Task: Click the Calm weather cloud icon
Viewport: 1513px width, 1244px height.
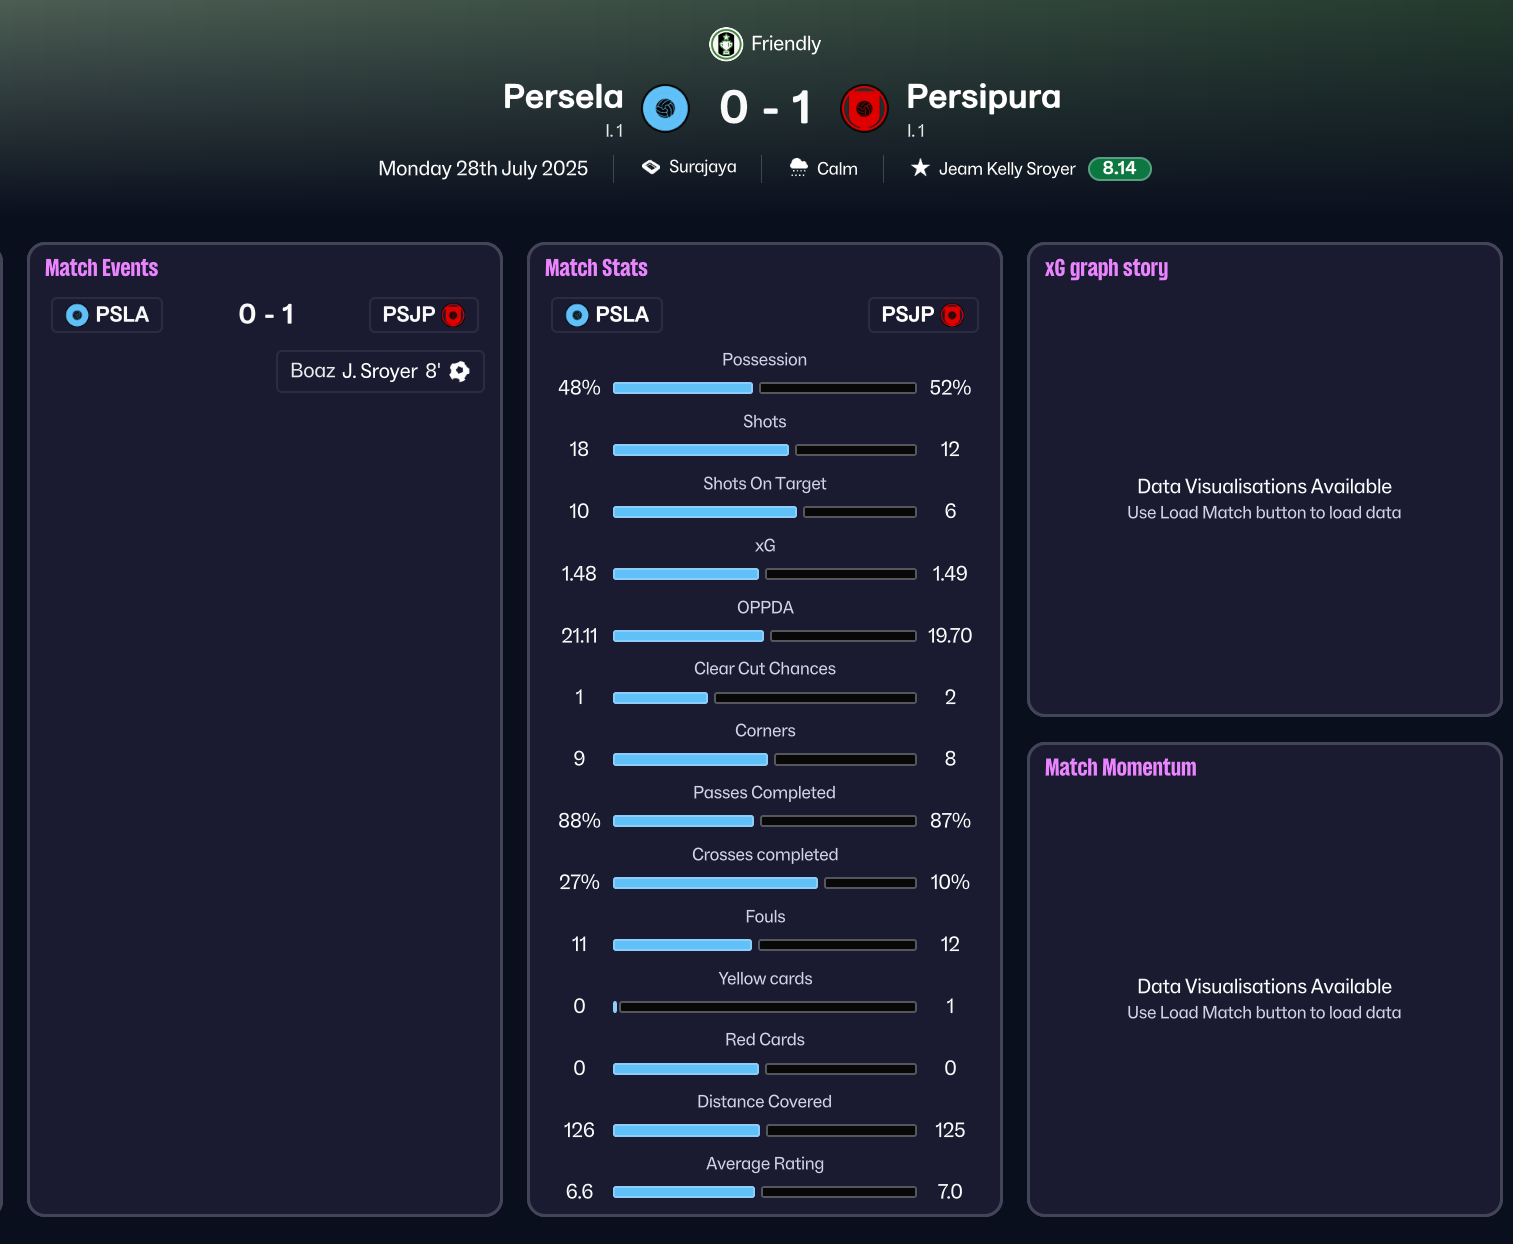Action: click(798, 168)
